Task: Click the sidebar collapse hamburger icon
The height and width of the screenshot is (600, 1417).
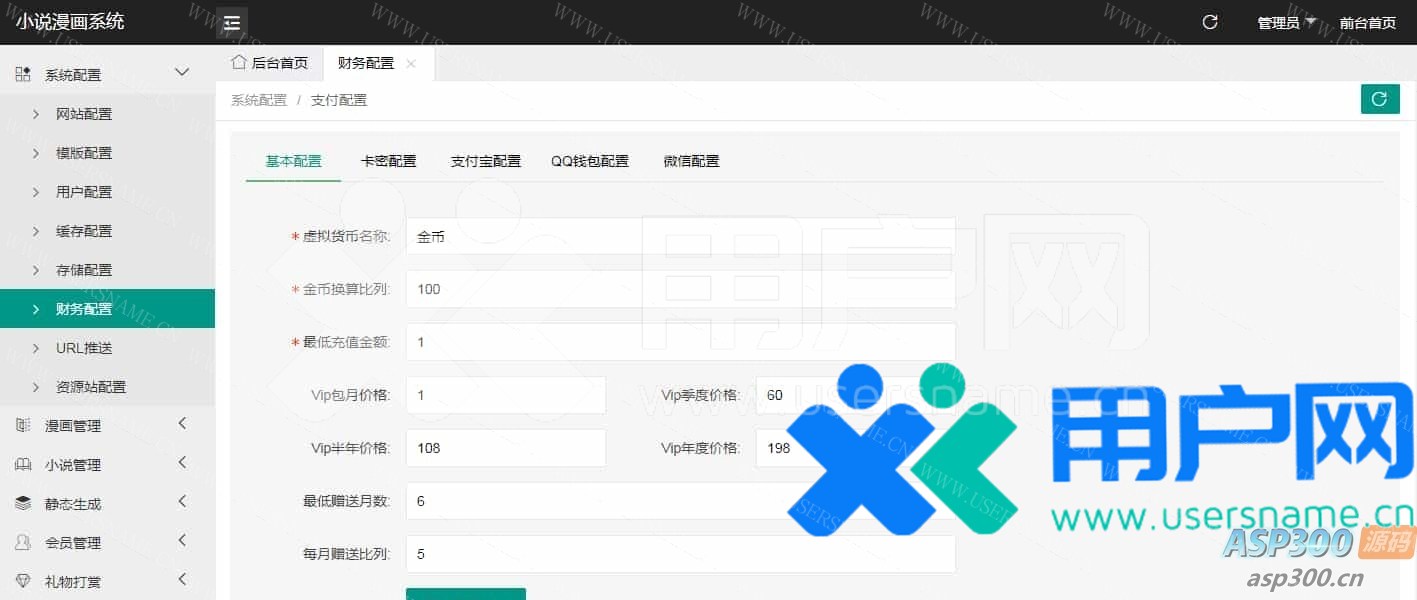Action: click(232, 23)
